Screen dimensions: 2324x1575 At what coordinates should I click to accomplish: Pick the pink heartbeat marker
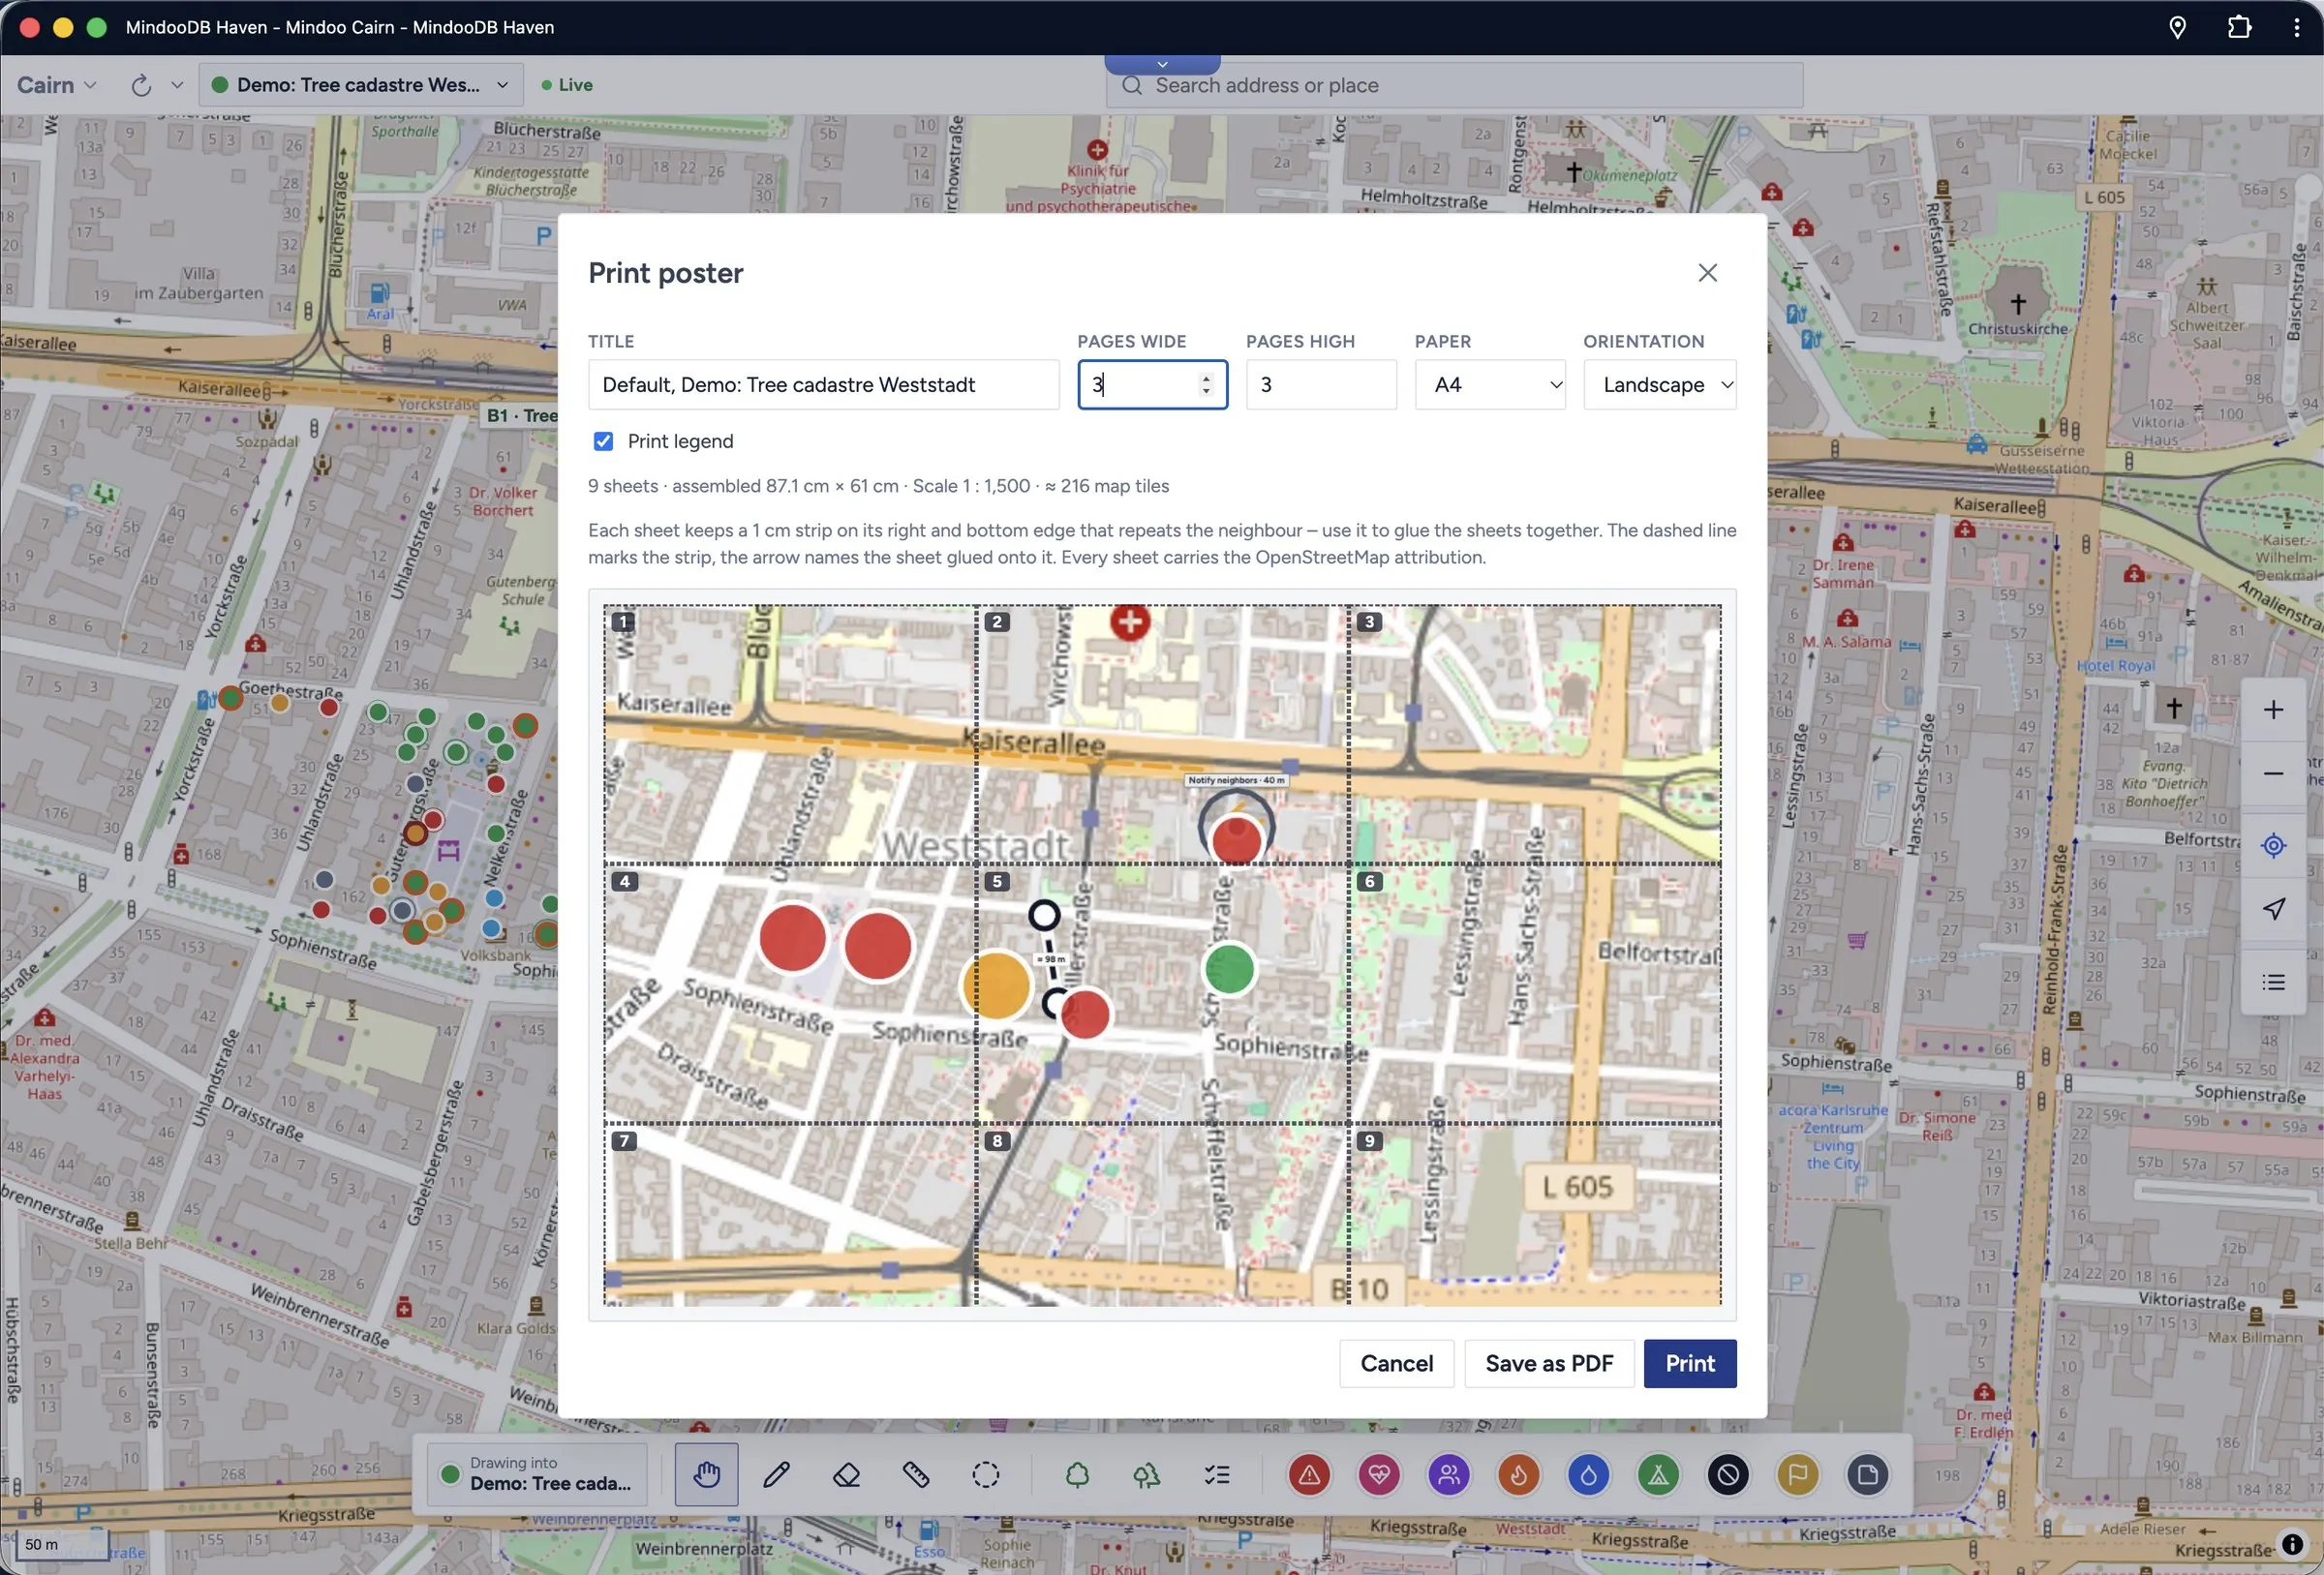[x=1379, y=1474]
